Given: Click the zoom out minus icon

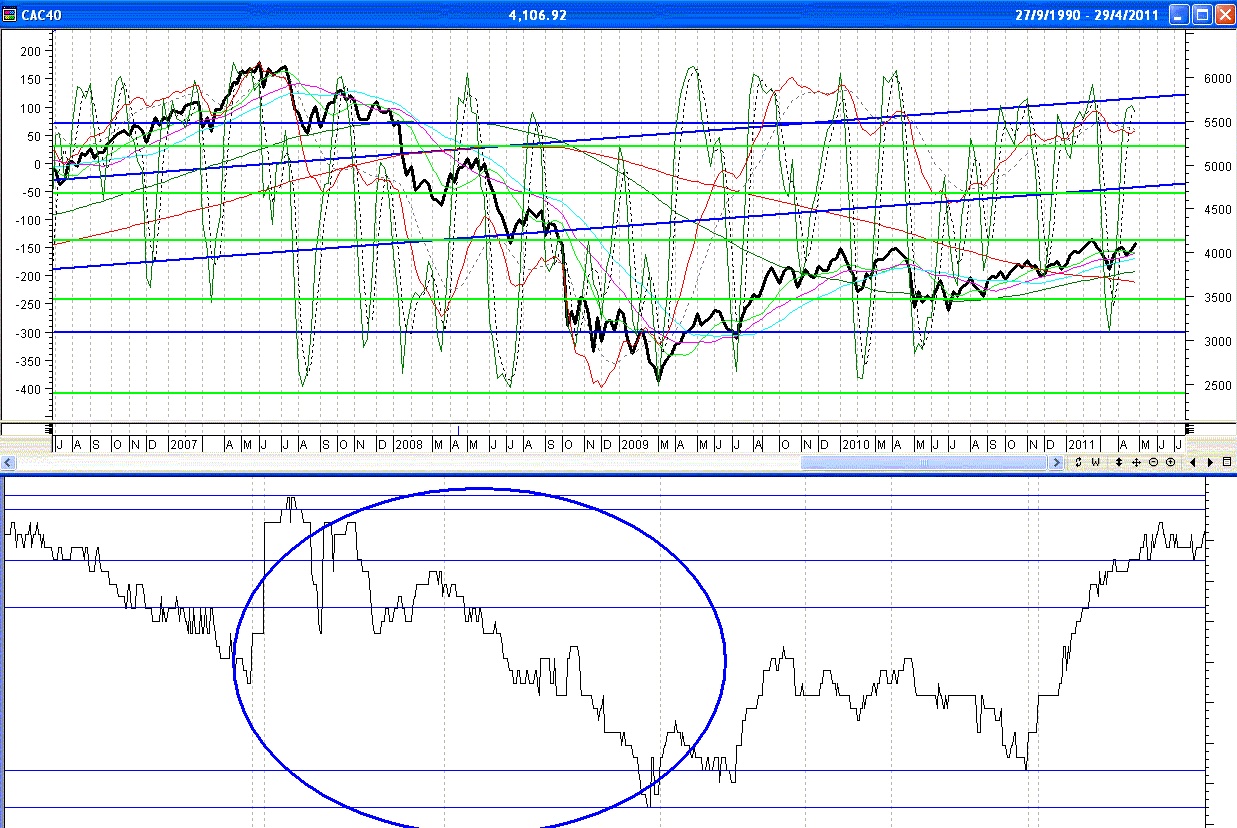Looking at the screenshot, I should [x=1153, y=462].
